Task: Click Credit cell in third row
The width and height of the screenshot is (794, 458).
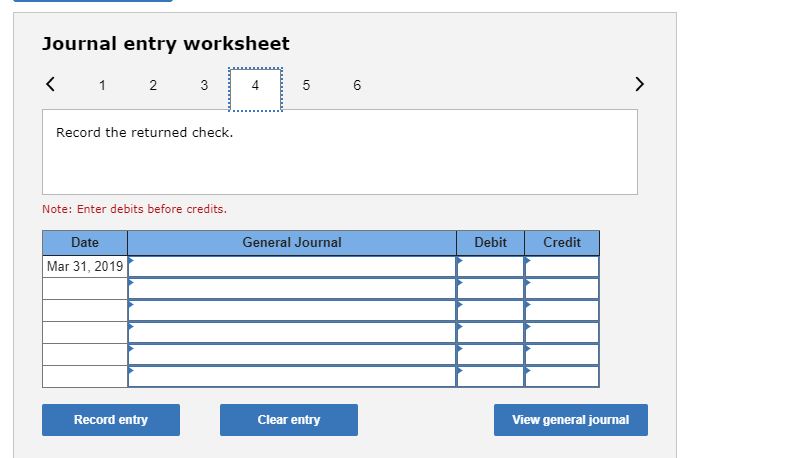Action: [562, 311]
